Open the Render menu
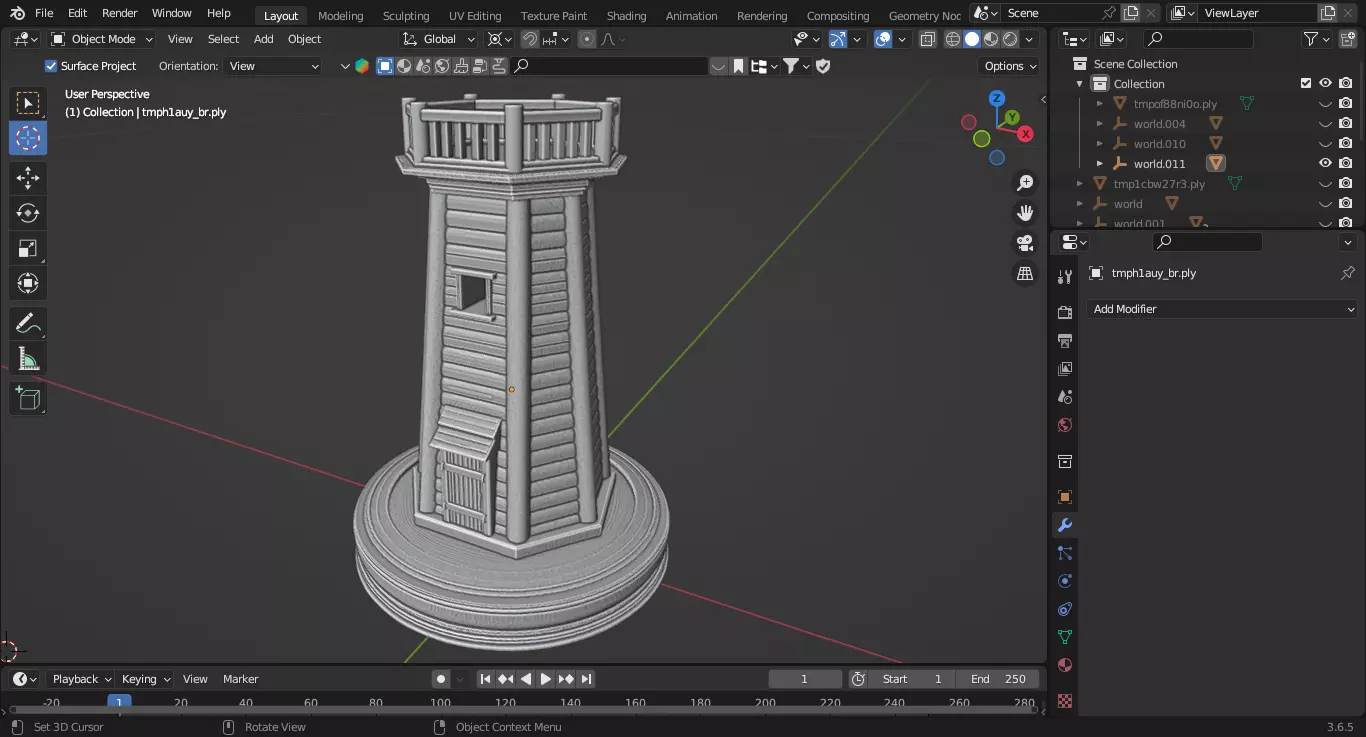Image resolution: width=1366 pixels, height=737 pixels. click(120, 13)
